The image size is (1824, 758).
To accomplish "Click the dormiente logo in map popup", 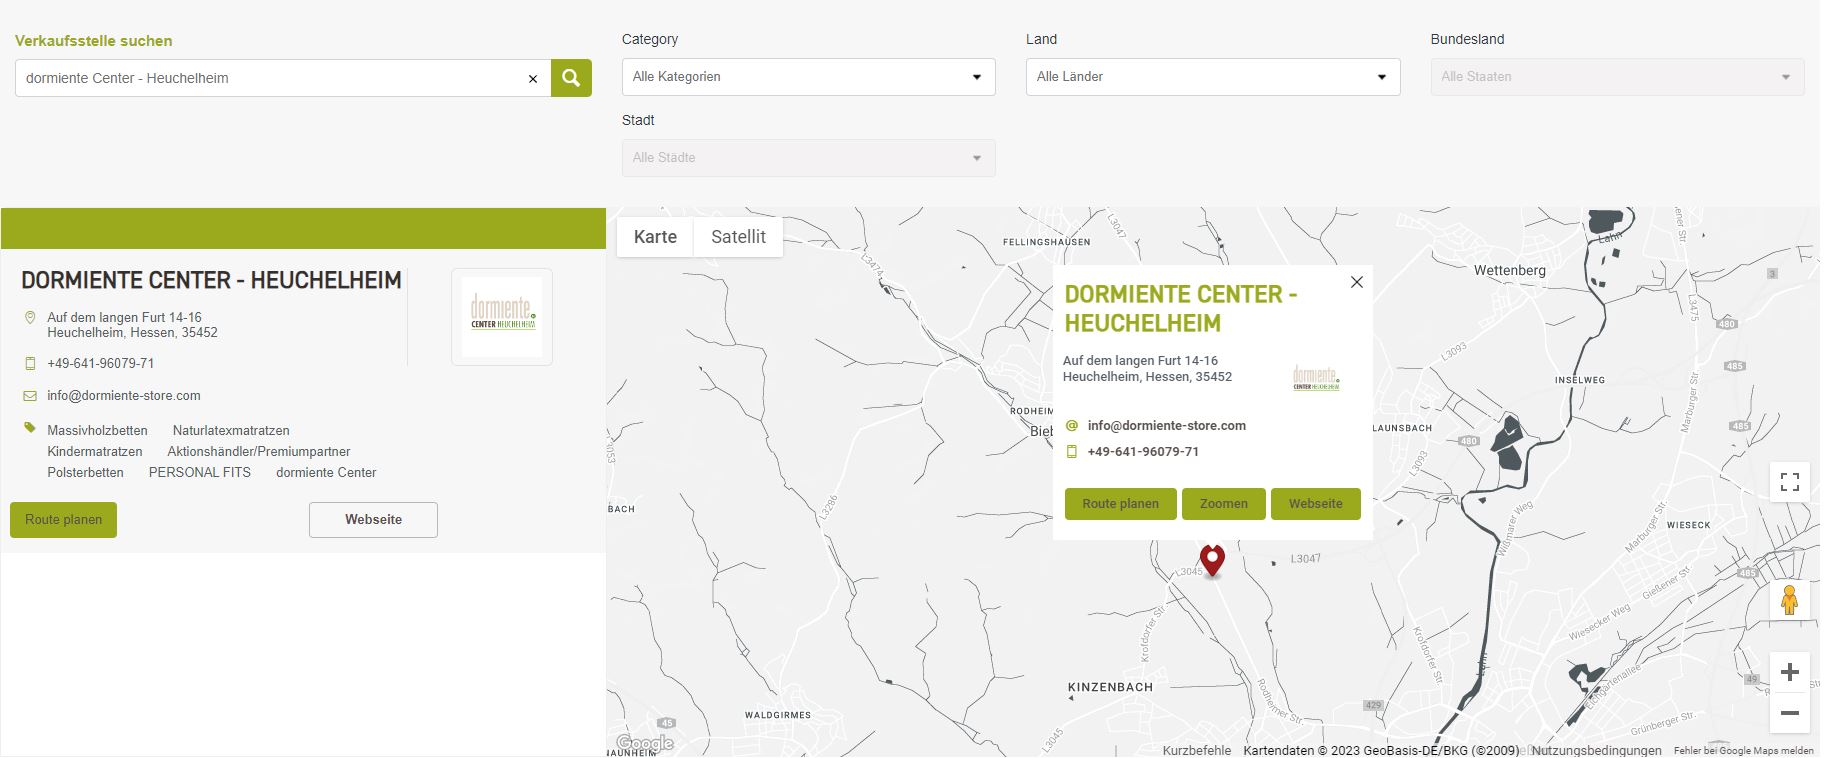I will pos(1316,378).
